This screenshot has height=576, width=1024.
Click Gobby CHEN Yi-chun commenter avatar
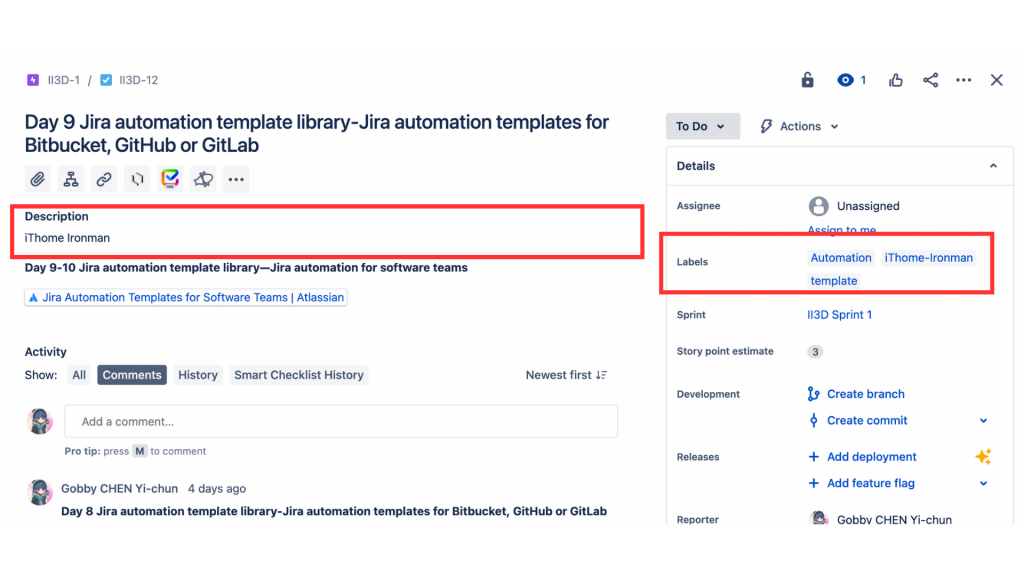point(40,492)
